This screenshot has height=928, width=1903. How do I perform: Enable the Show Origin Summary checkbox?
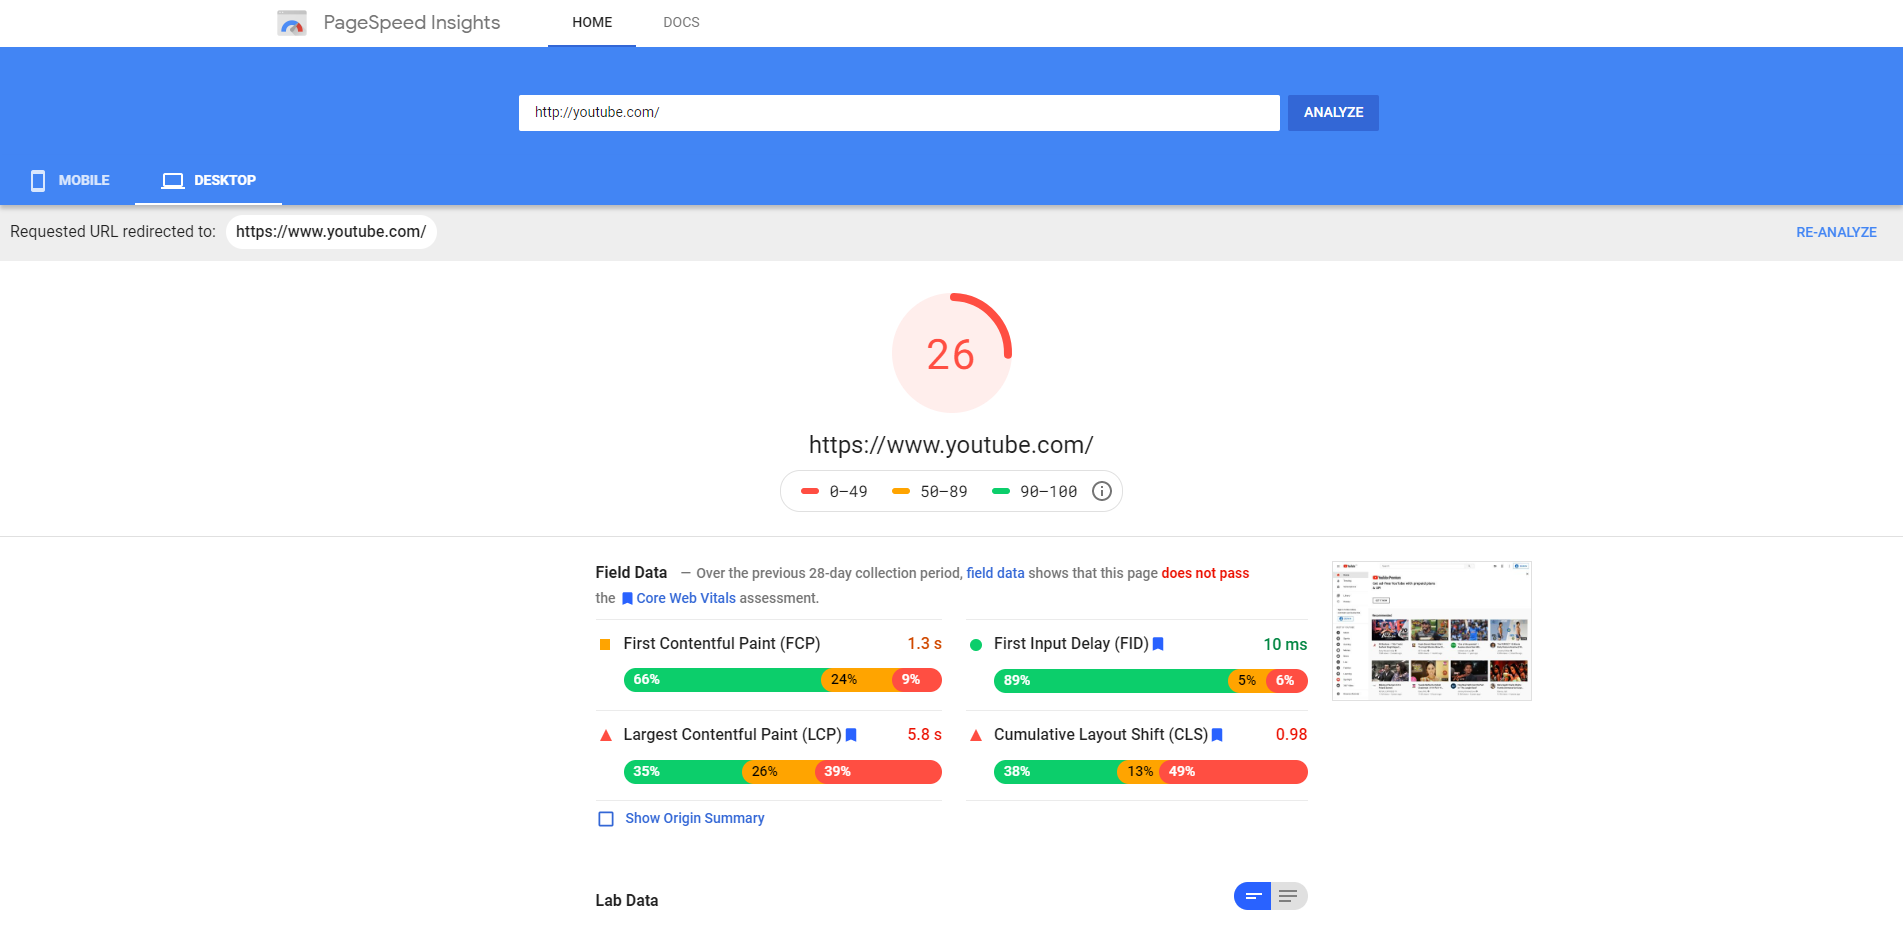[x=606, y=819]
